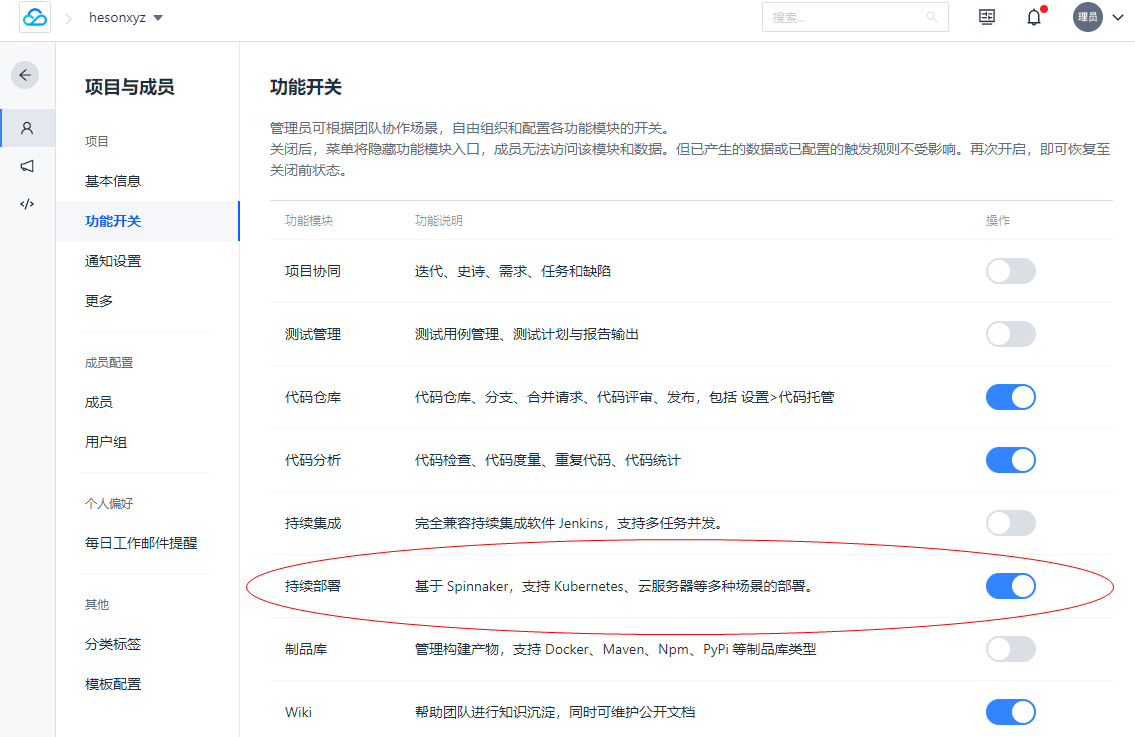Click into the 搜索 search field
This screenshot has width=1135, height=737.
pyautogui.click(x=855, y=17)
